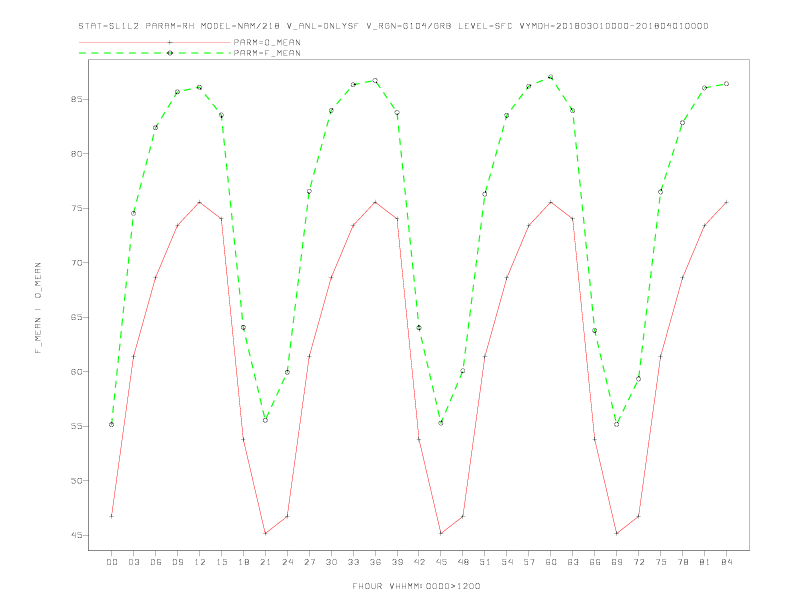Viewport: 792px width, 612px height.
Task: Select the green F_MEAN peak marker at hour 60
Action: [x=551, y=77]
